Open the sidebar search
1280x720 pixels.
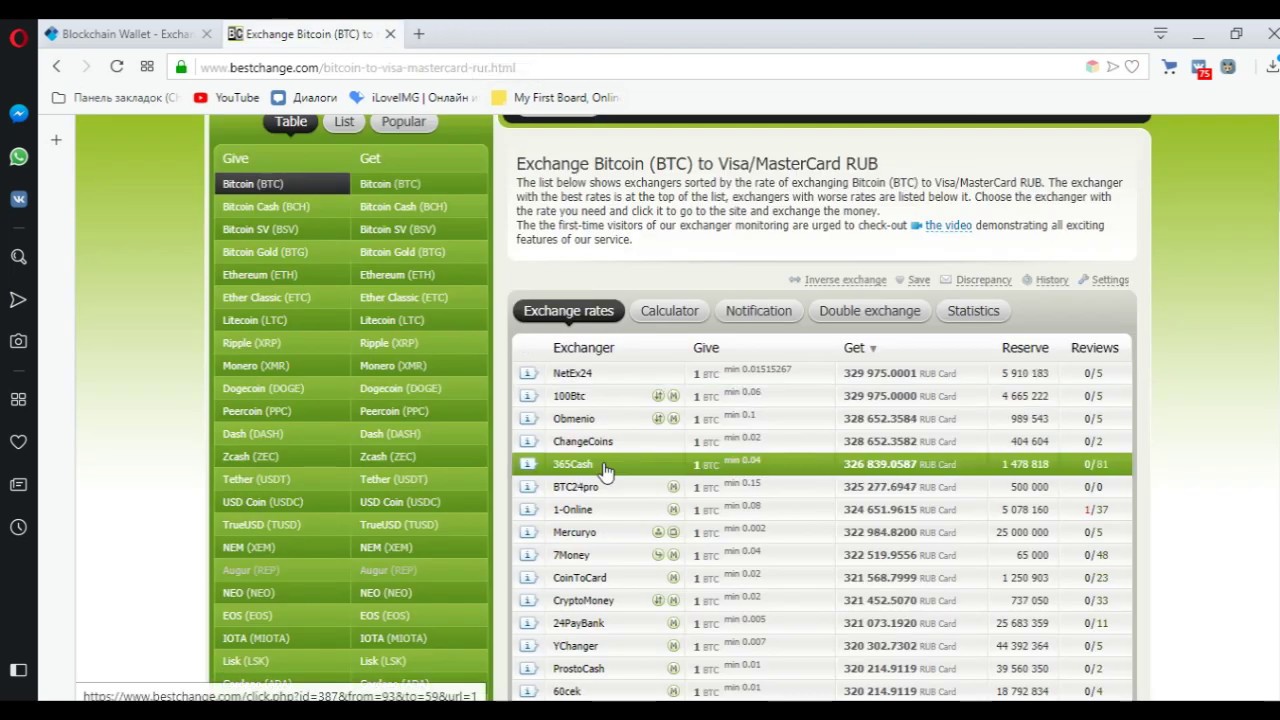coord(18,257)
